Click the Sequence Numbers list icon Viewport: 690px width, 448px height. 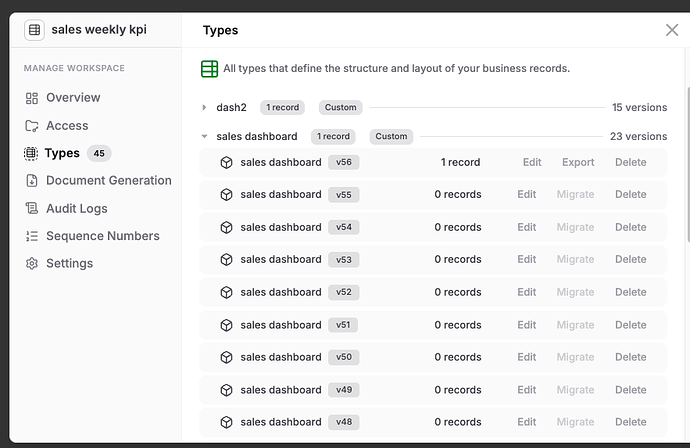tap(32, 236)
